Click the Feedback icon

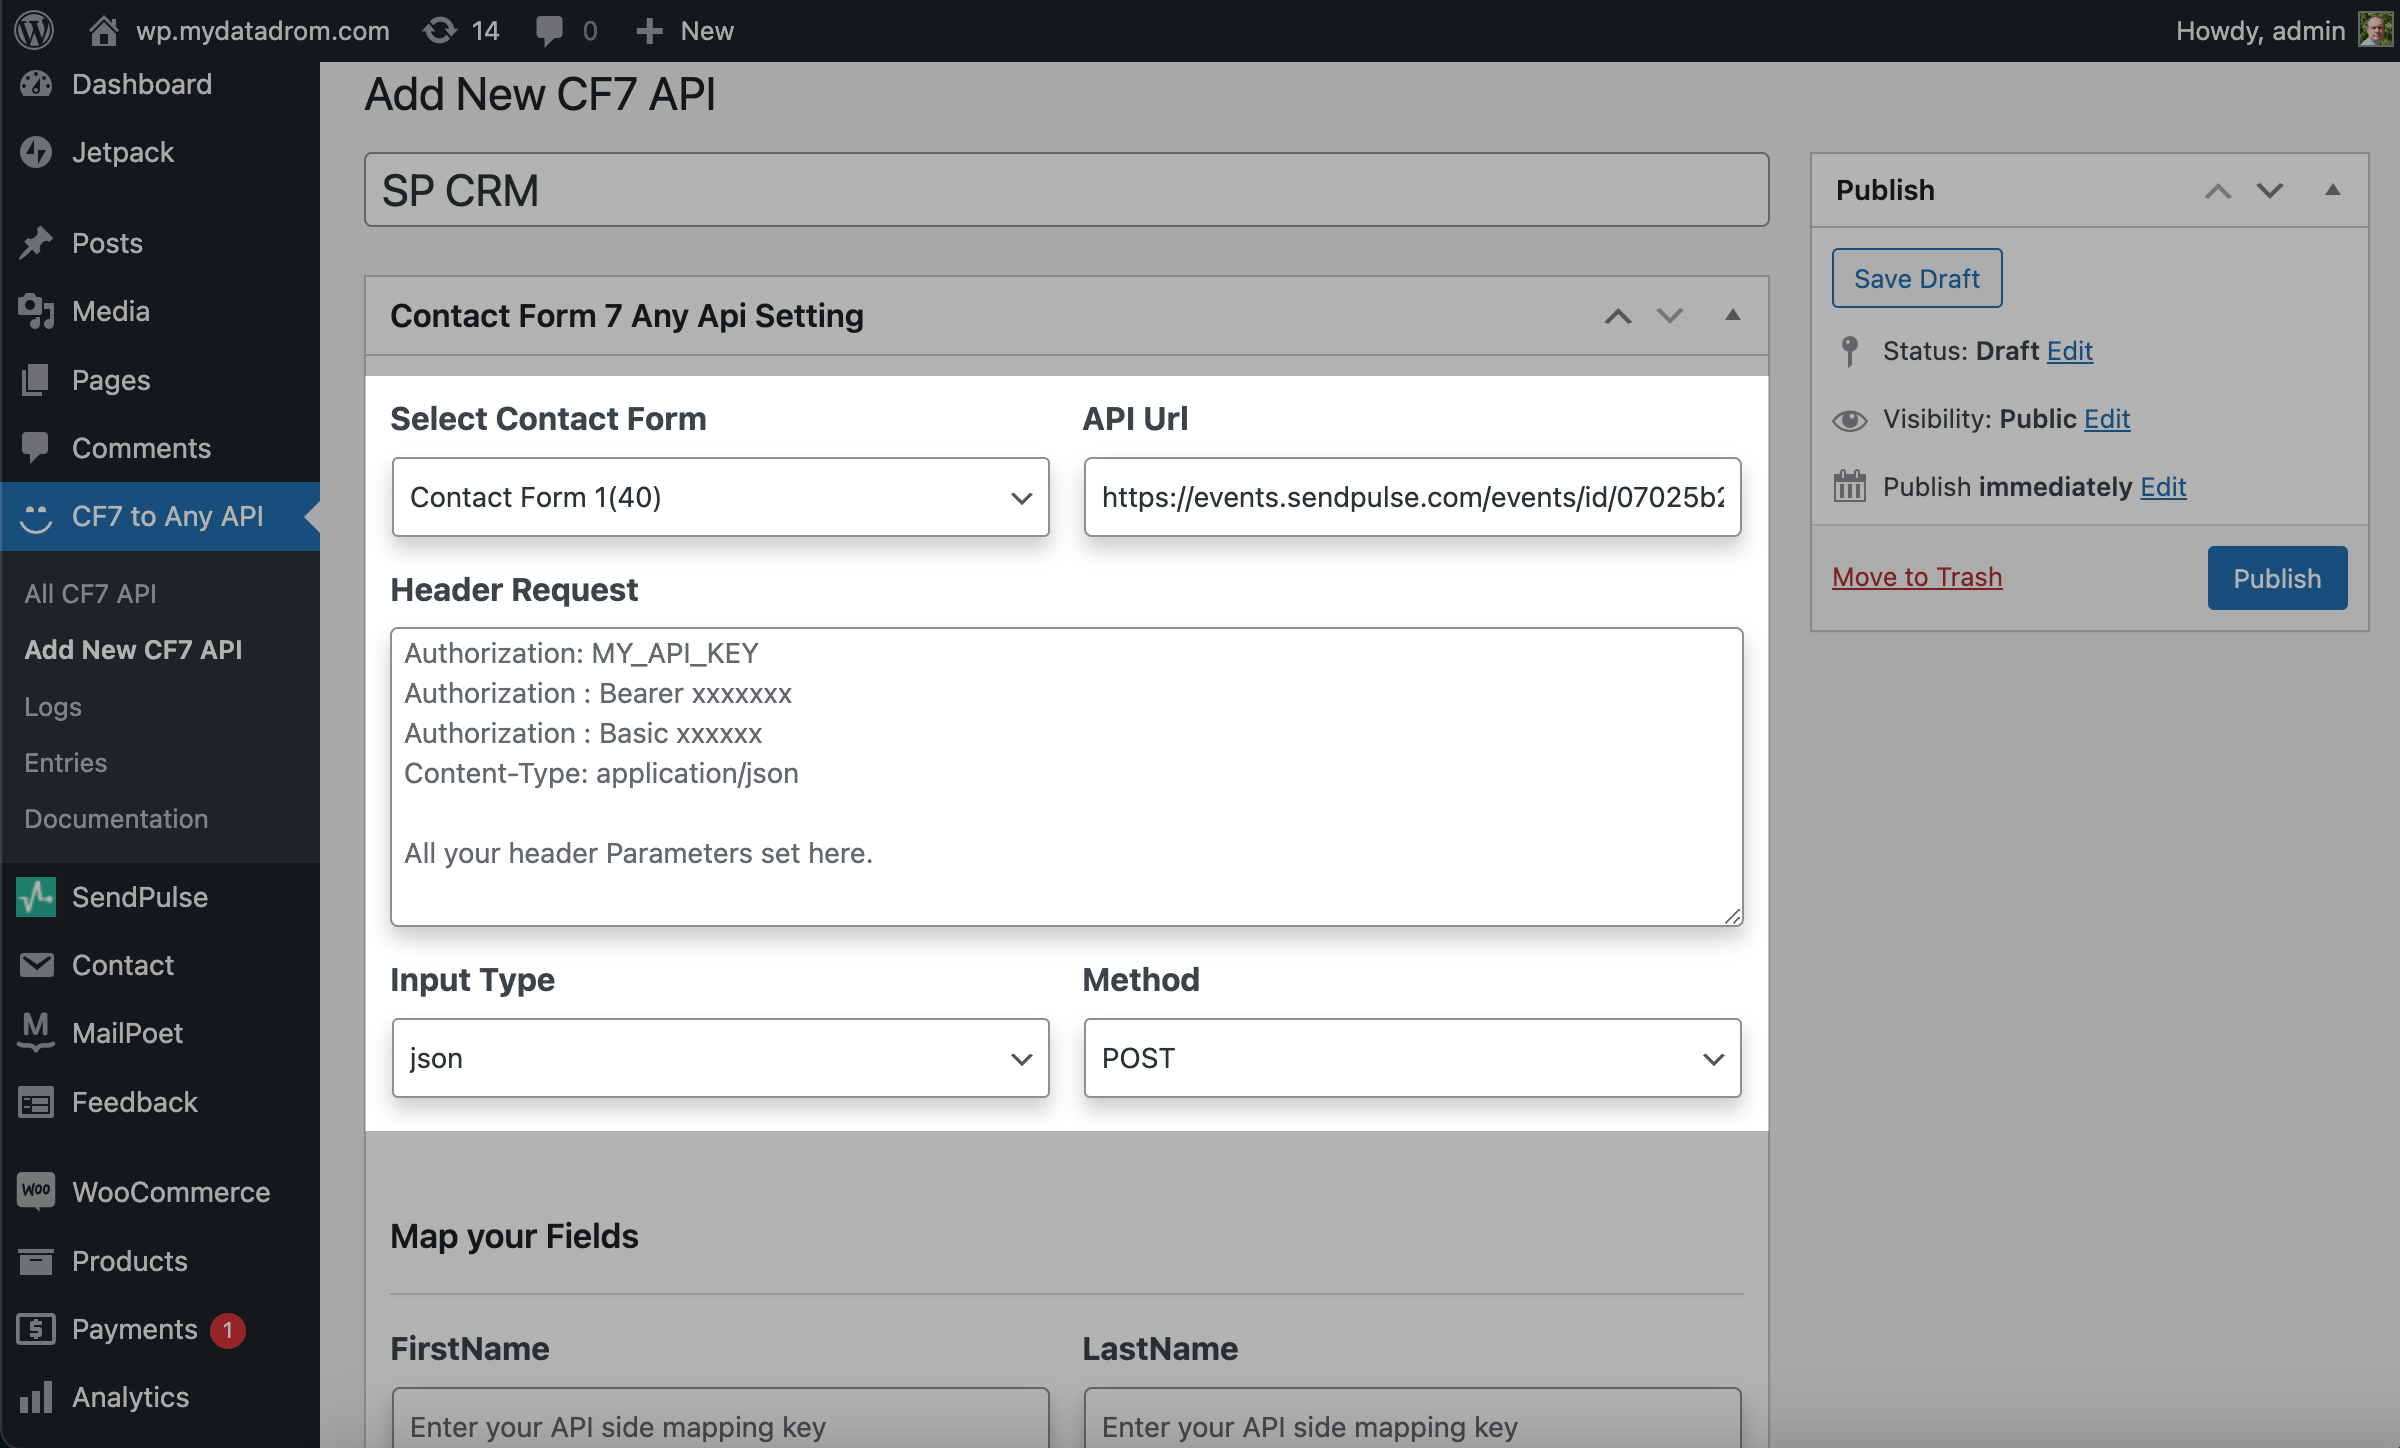36,1102
